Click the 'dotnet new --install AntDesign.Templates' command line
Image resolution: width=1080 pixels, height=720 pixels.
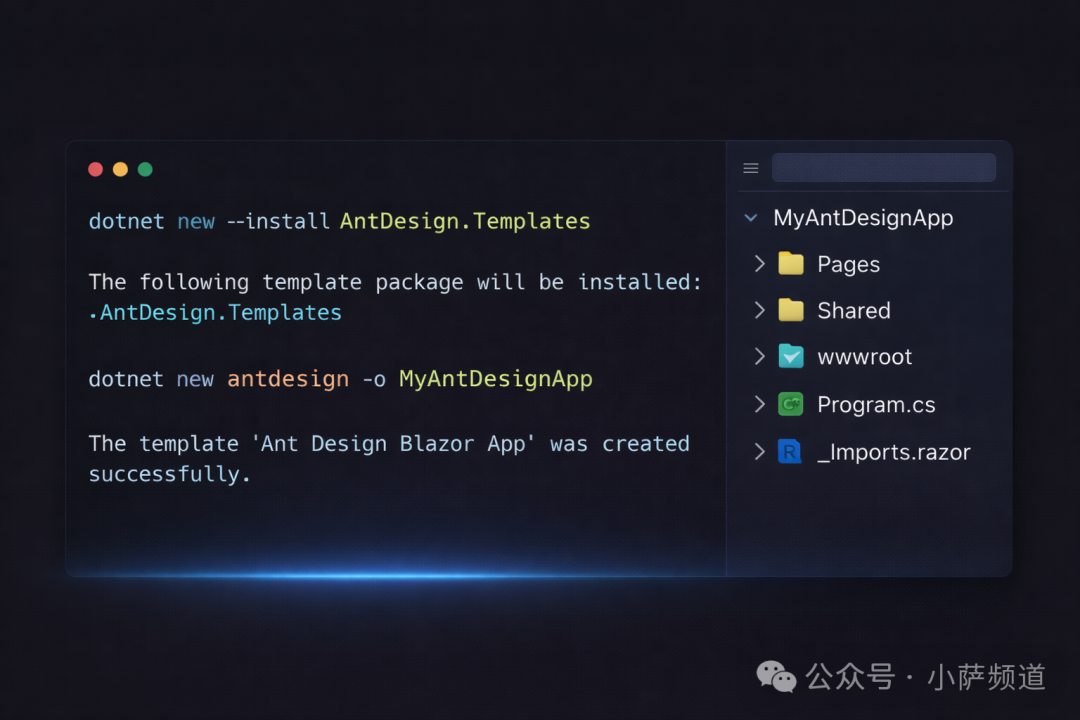point(340,221)
